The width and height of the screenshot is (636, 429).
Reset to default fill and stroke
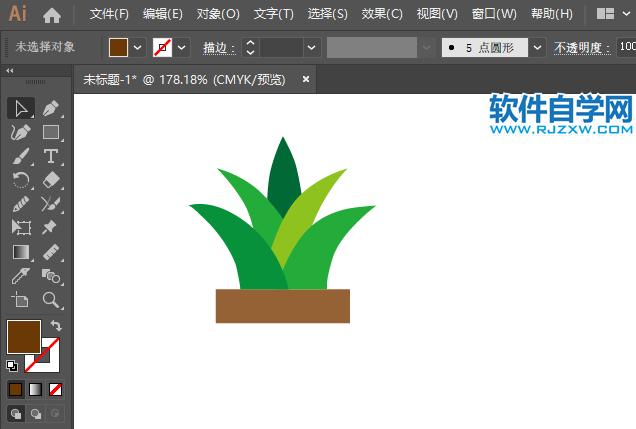pyautogui.click(x=12, y=366)
